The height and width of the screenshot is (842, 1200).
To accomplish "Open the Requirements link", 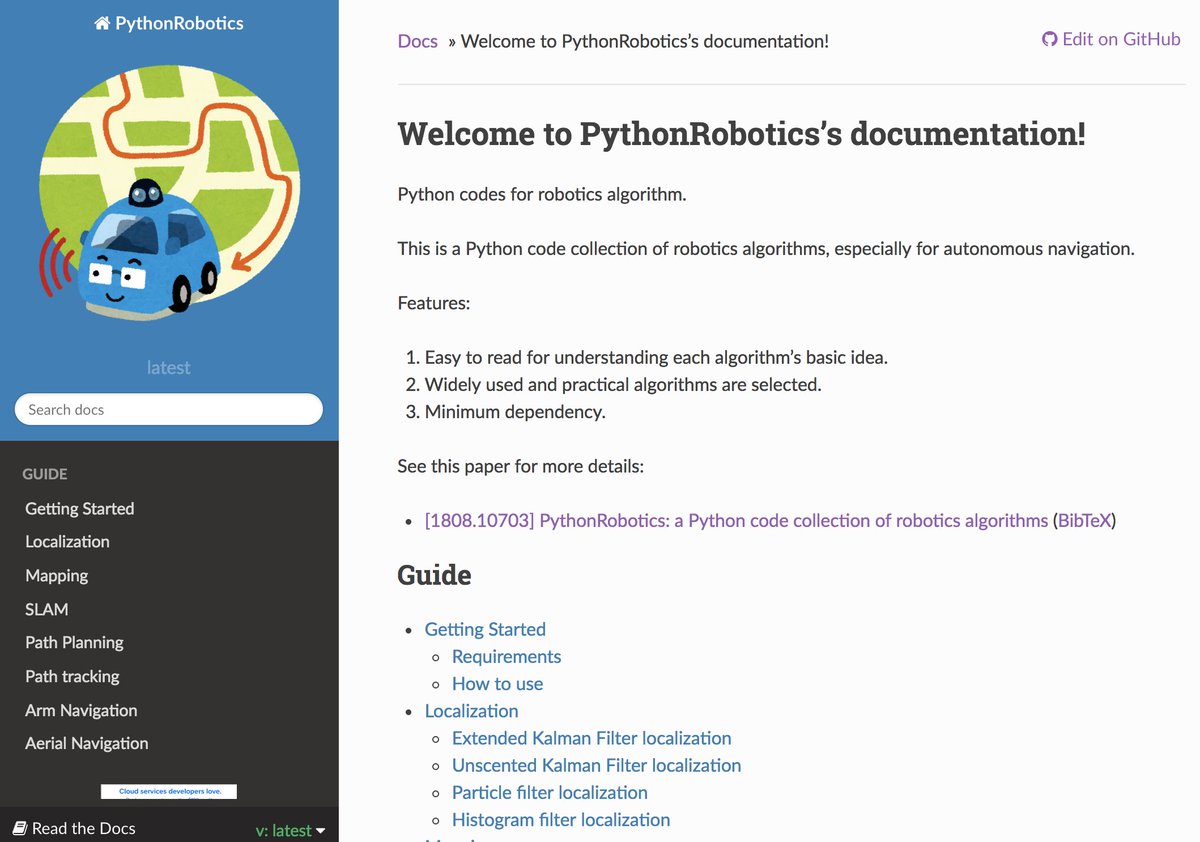I will click(x=506, y=656).
